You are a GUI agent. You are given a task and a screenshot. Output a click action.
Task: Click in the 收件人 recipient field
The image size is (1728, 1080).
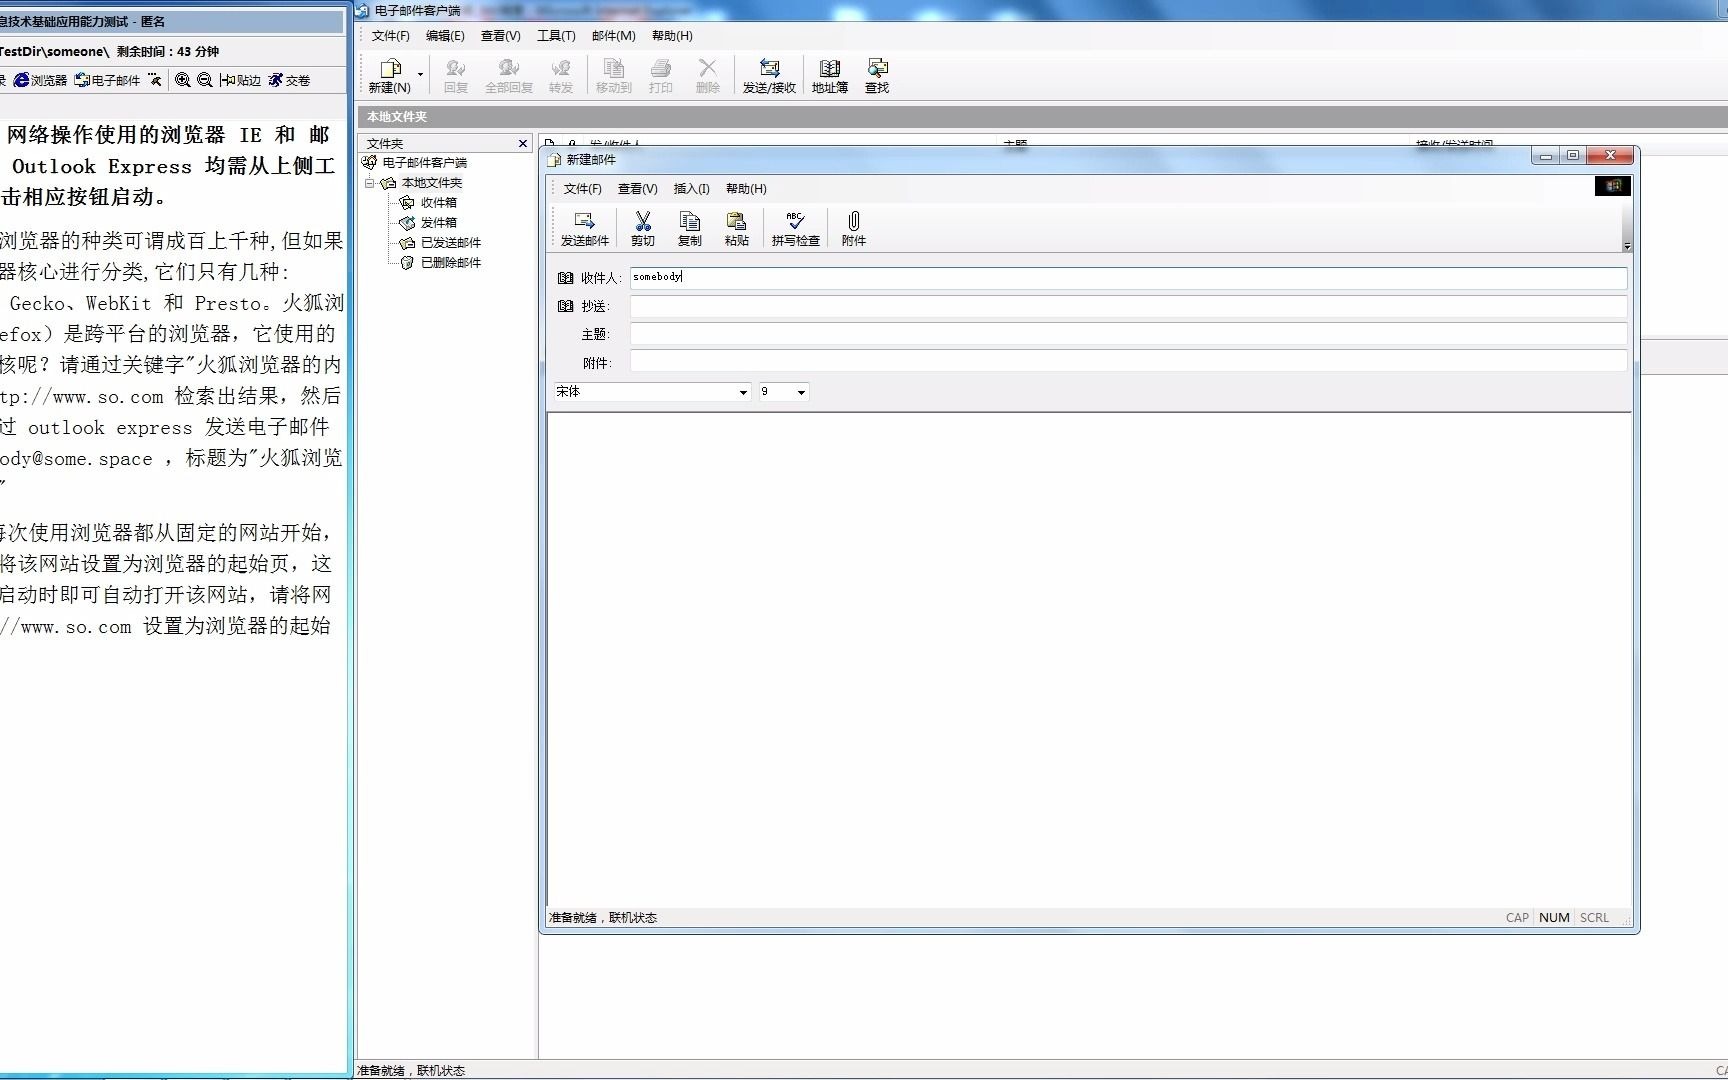tap(1128, 278)
